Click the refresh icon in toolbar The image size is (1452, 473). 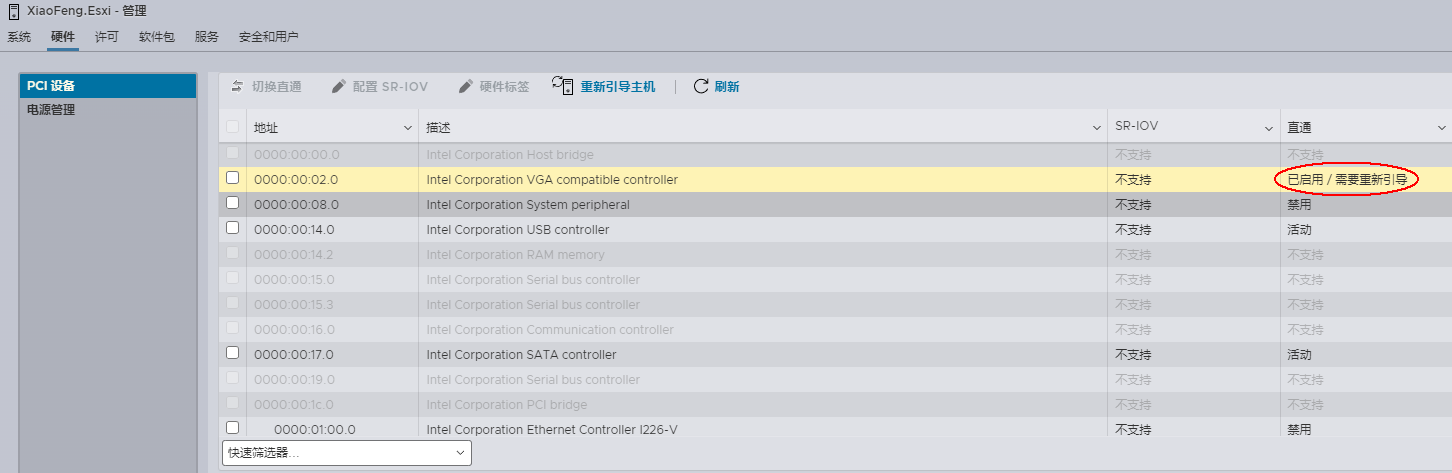(x=701, y=86)
